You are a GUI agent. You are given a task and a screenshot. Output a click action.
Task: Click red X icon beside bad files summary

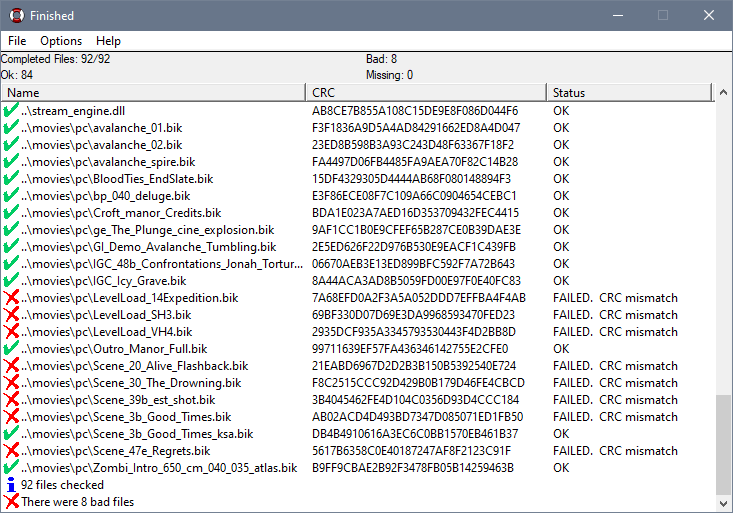click(11, 502)
